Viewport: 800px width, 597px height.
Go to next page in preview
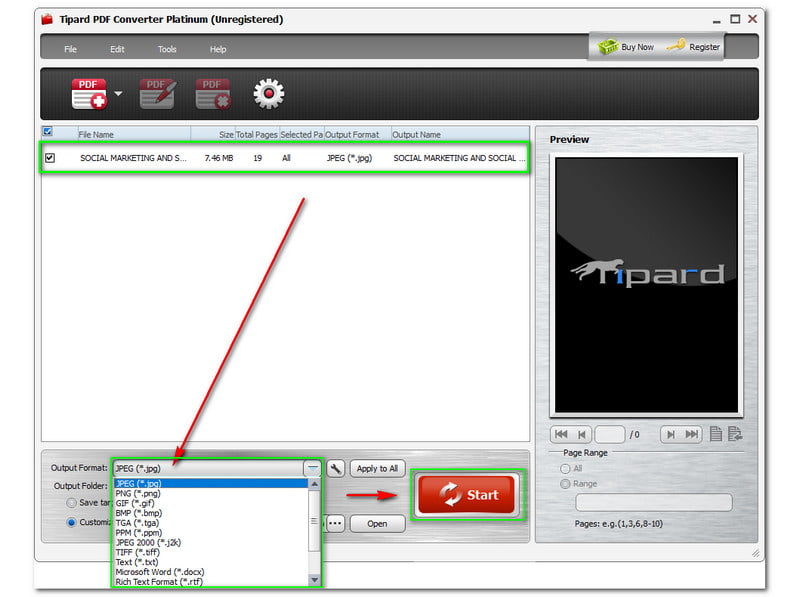(x=669, y=434)
